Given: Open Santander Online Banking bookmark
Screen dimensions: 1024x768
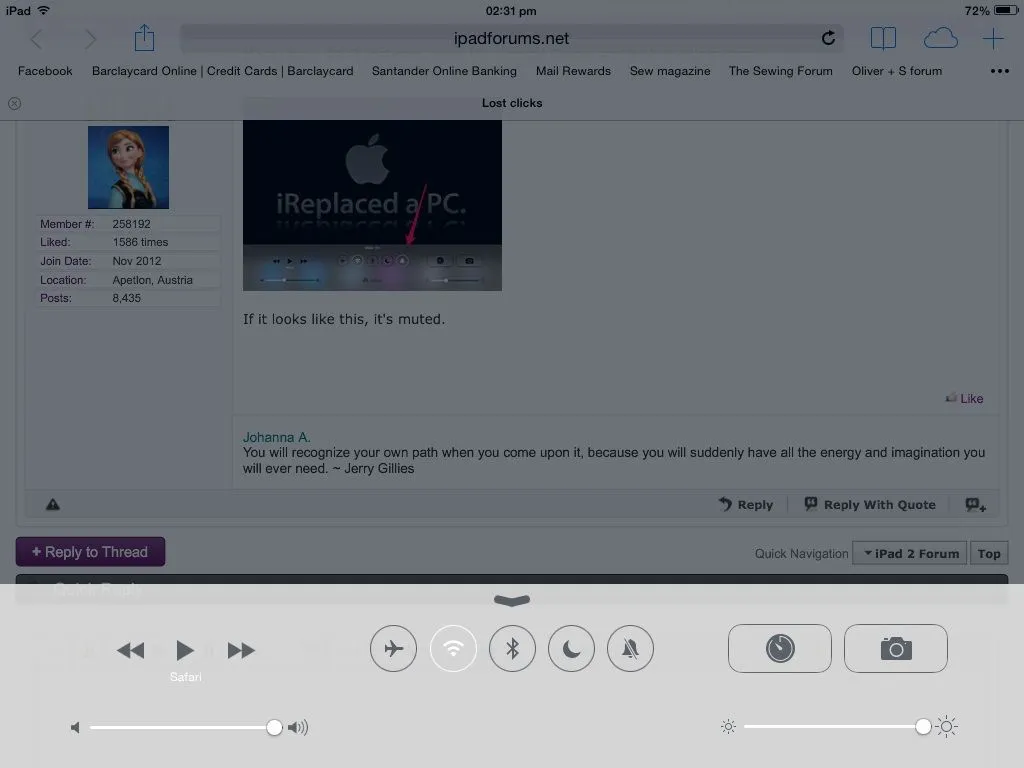Looking at the screenshot, I should (x=444, y=71).
